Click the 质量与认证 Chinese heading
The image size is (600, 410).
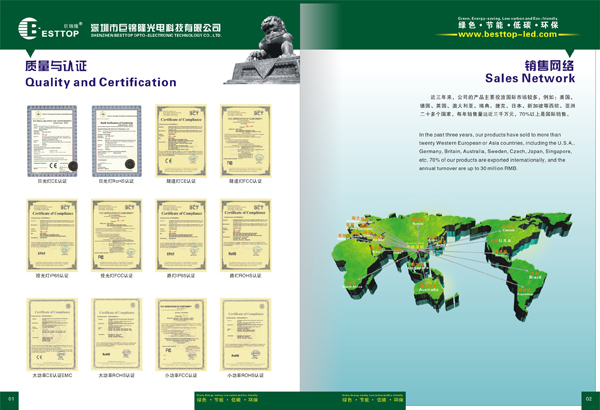(56, 66)
